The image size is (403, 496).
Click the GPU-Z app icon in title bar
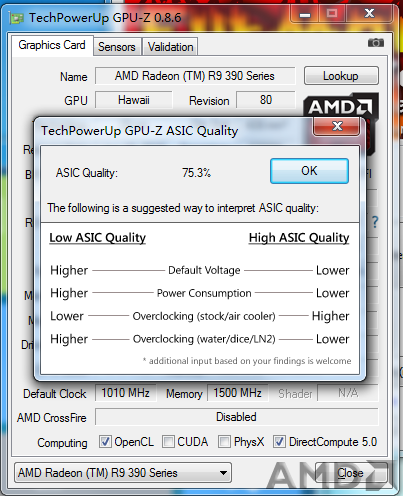pyautogui.click(x=16, y=18)
